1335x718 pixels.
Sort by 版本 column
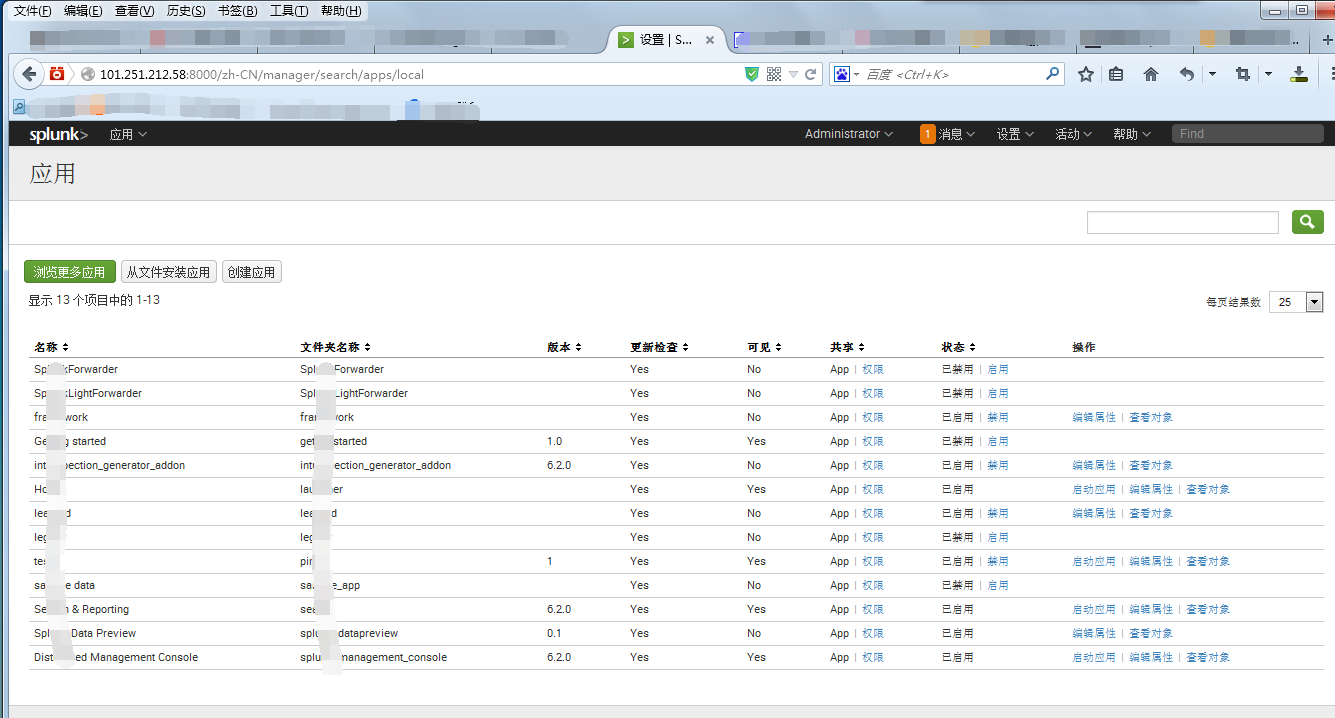(x=564, y=347)
